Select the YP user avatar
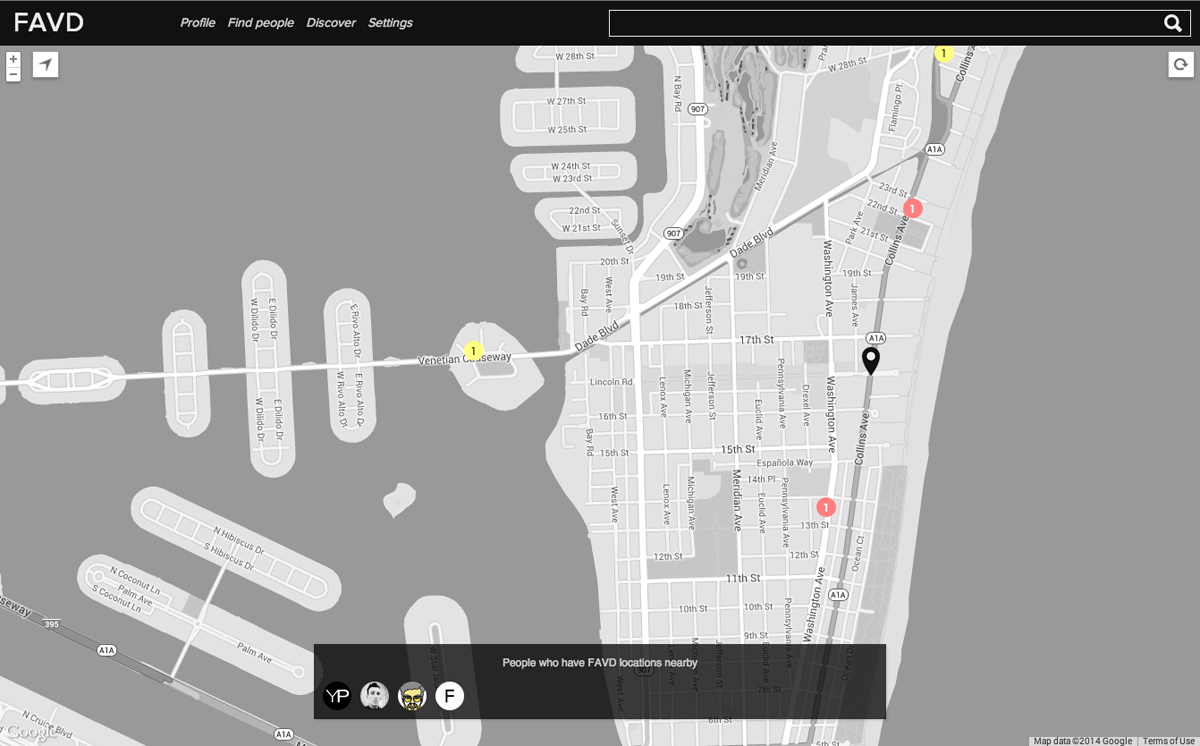The height and width of the screenshot is (746, 1200). click(338, 696)
